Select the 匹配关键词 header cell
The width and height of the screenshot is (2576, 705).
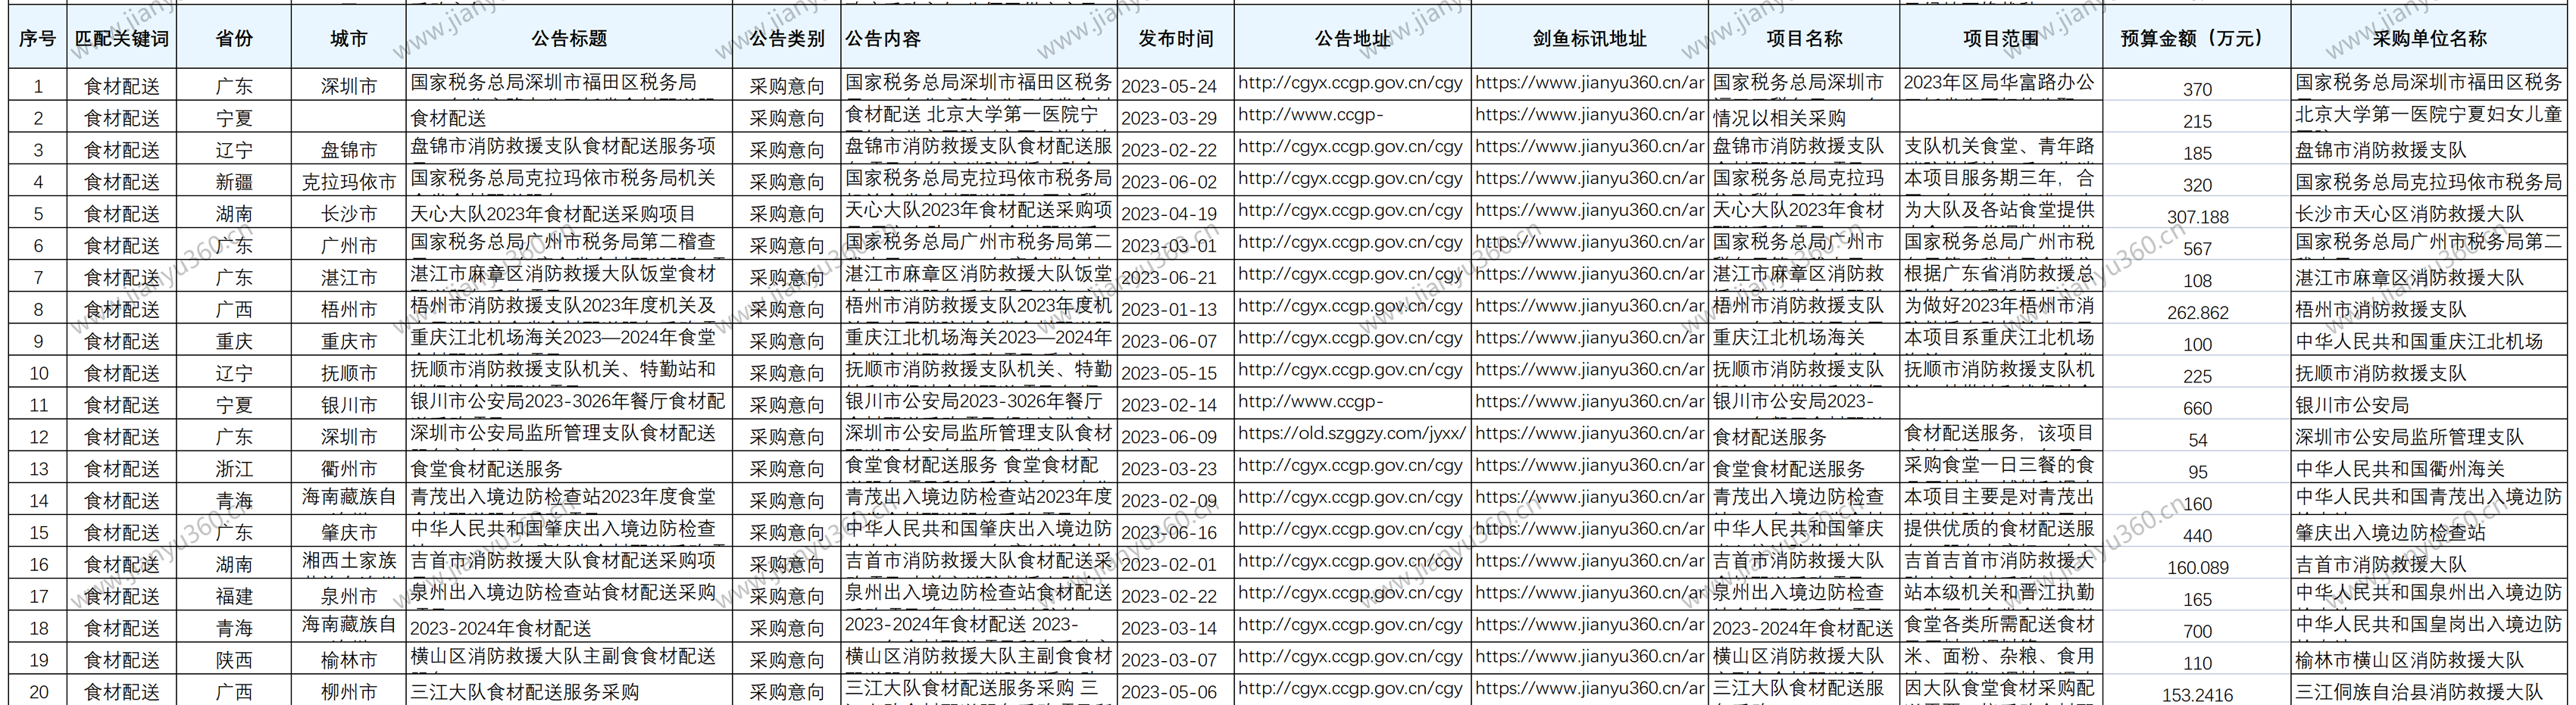point(122,38)
